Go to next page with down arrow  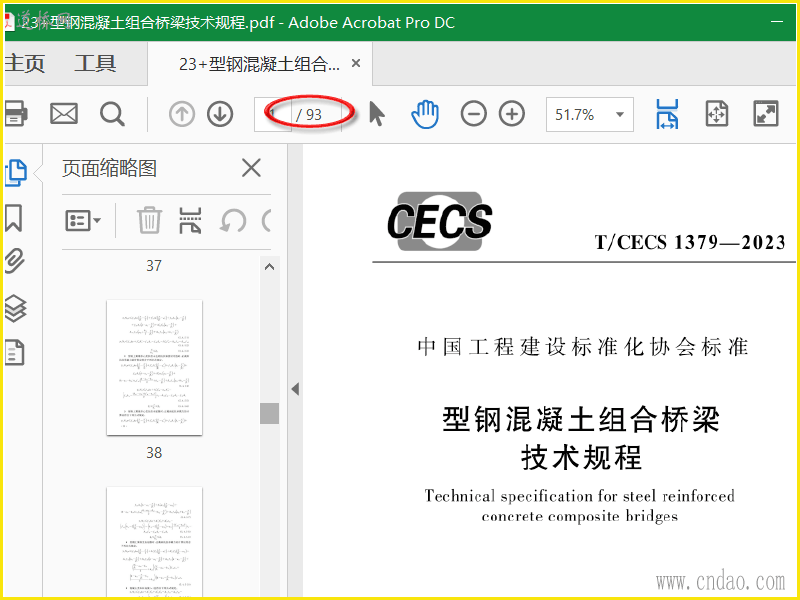(x=220, y=114)
